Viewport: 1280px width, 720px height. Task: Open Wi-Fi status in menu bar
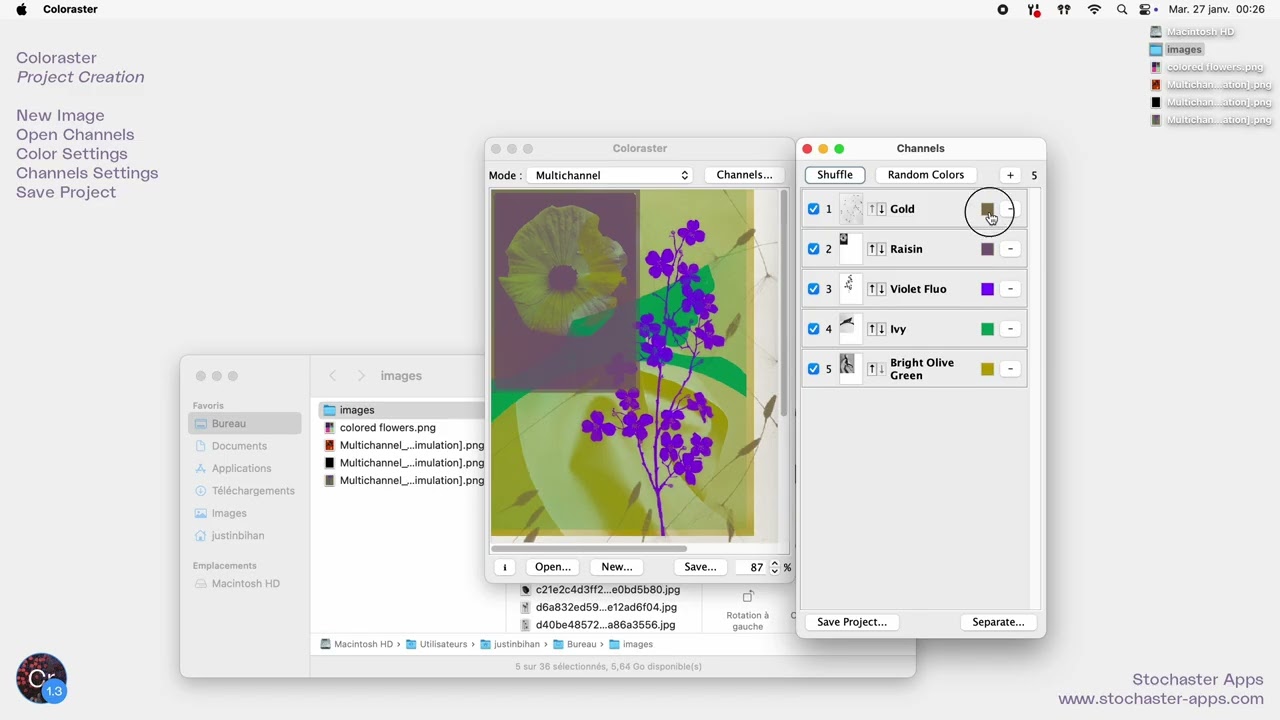pyautogui.click(x=1094, y=9)
